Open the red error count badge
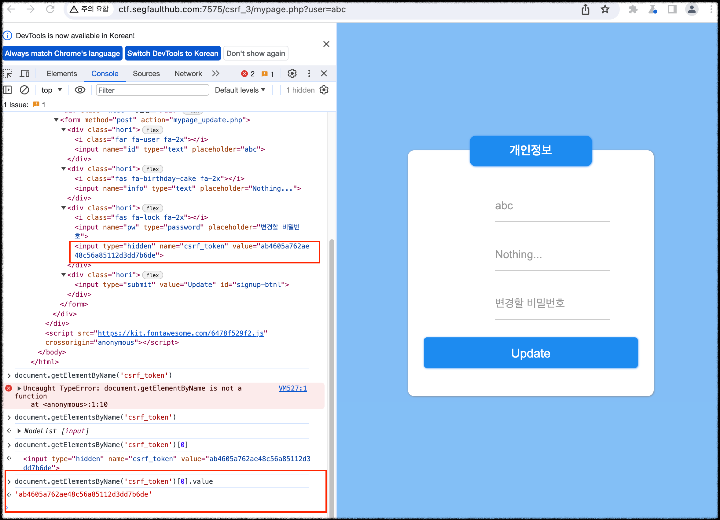720x520 pixels. (x=248, y=73)
